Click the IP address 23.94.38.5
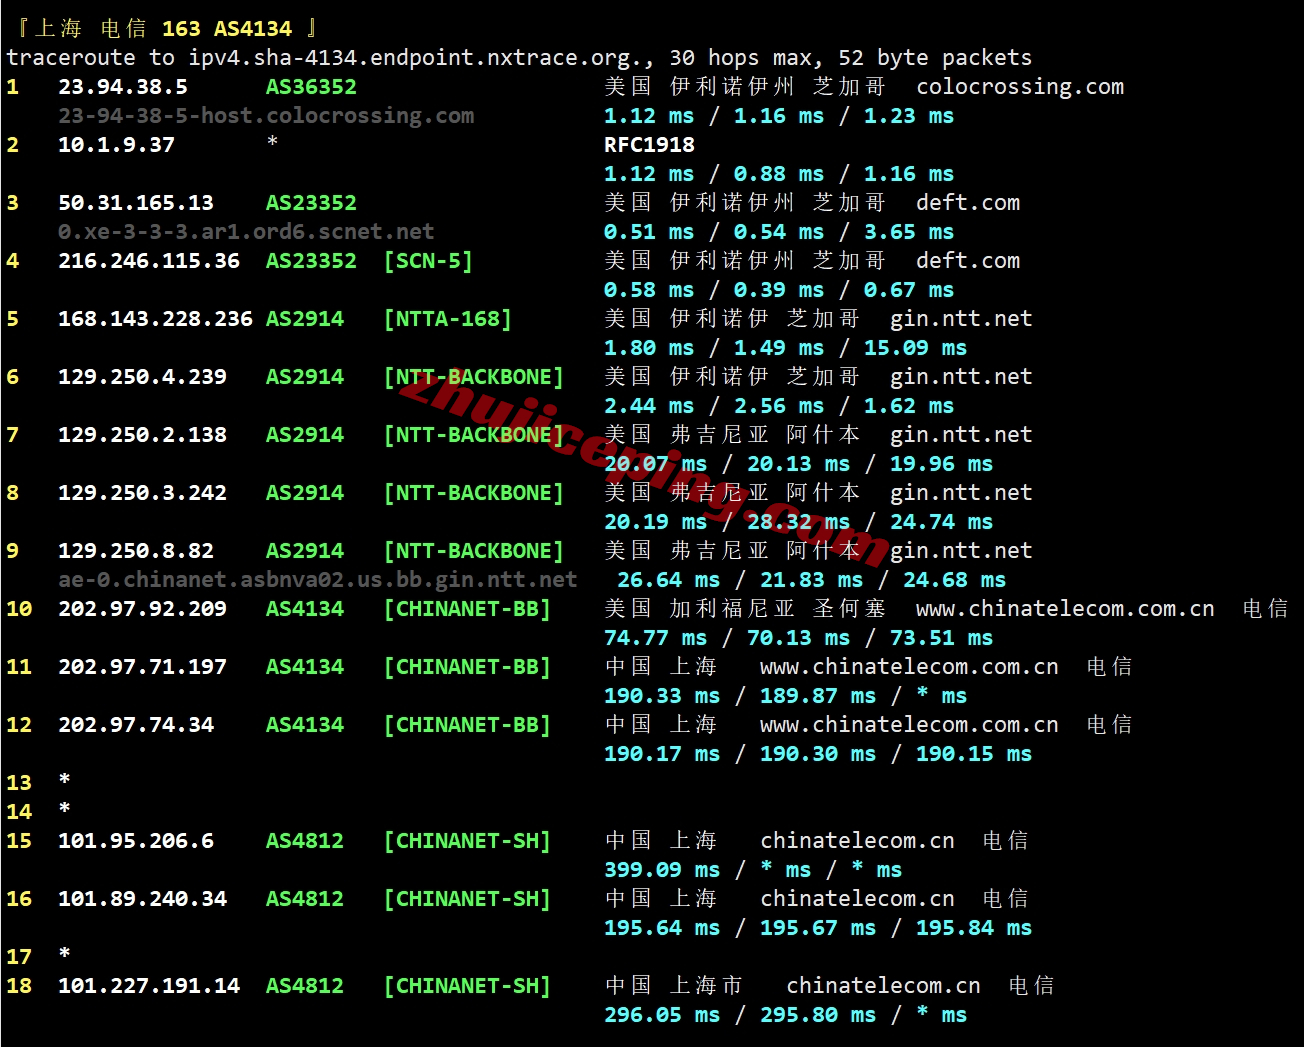 pos(122,87)
